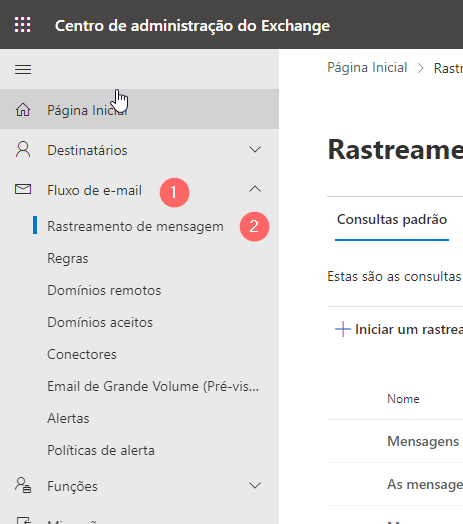Open Alertas in the sidebar
463x524 pixels.
[68, 418]
